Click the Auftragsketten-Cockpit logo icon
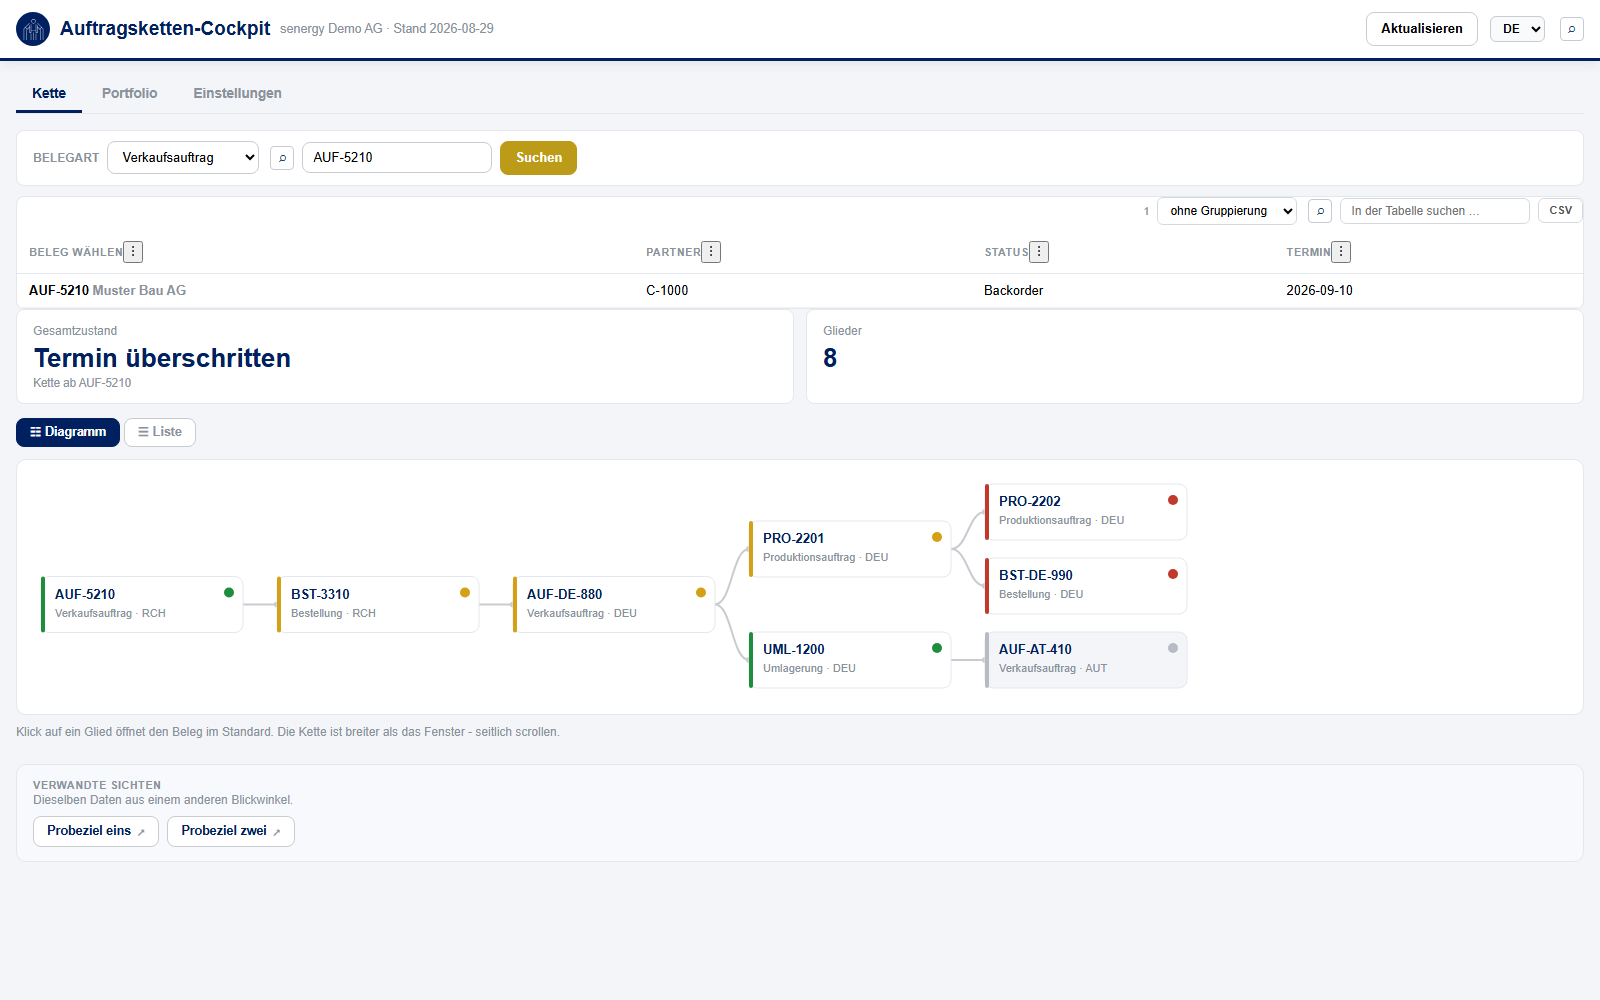1600x1000 pixels. click(x=33, y=29)
